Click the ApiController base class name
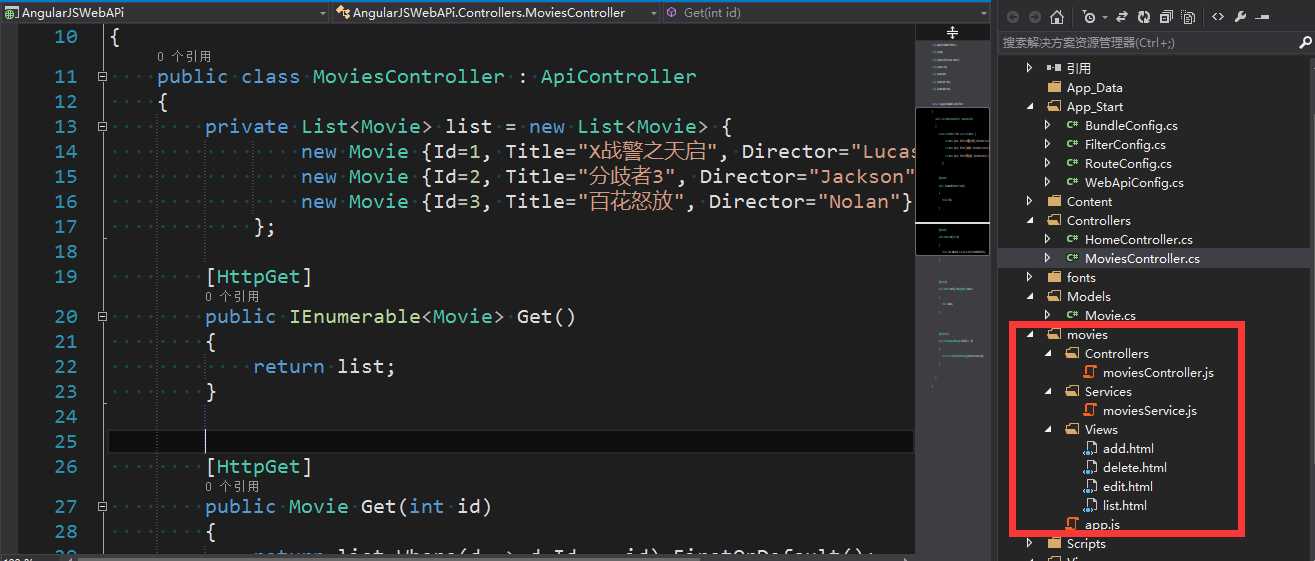 point(619,77)
